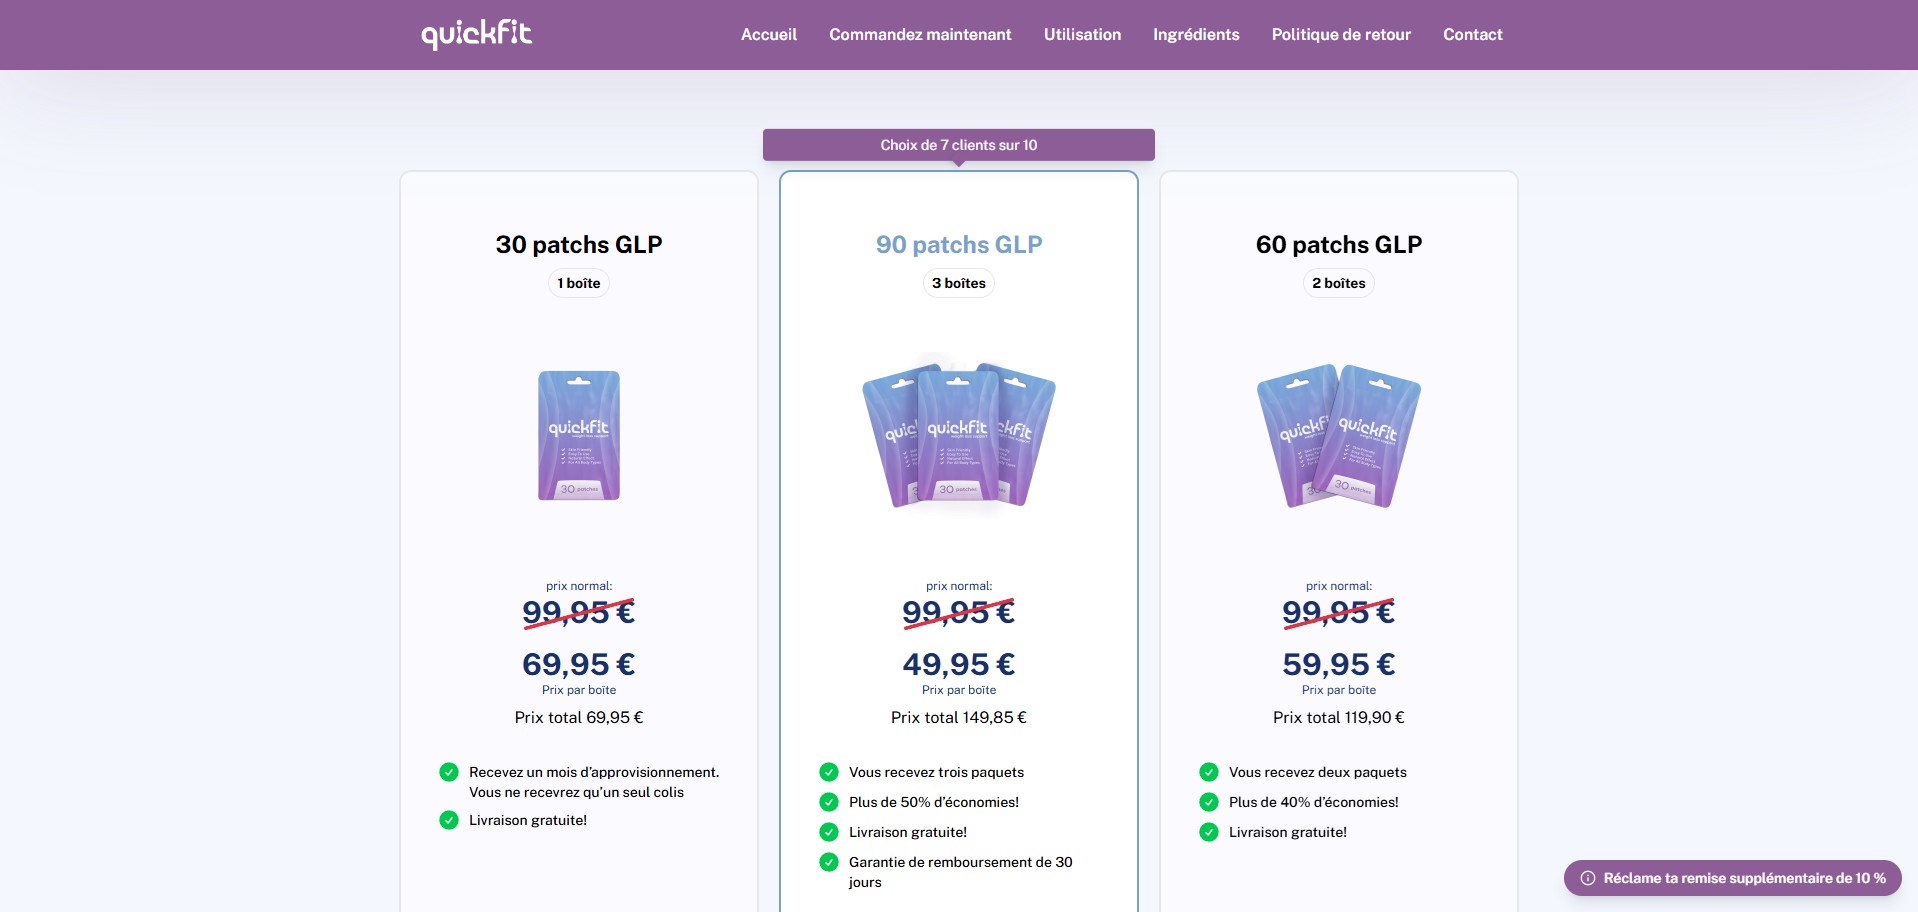The image size is (1918, 912).
Task: Click Plus de 40% d'économies text
Action: pos(1314,802)
